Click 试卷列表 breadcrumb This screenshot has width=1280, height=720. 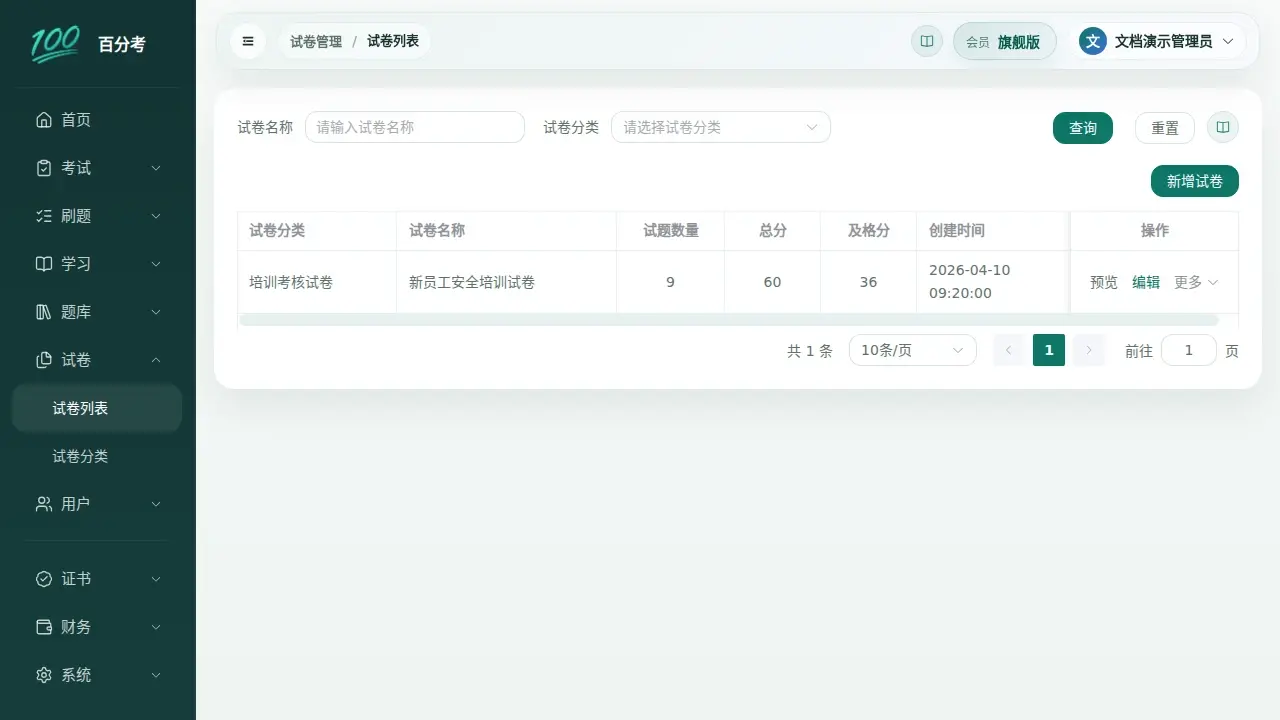click(393, 41)
